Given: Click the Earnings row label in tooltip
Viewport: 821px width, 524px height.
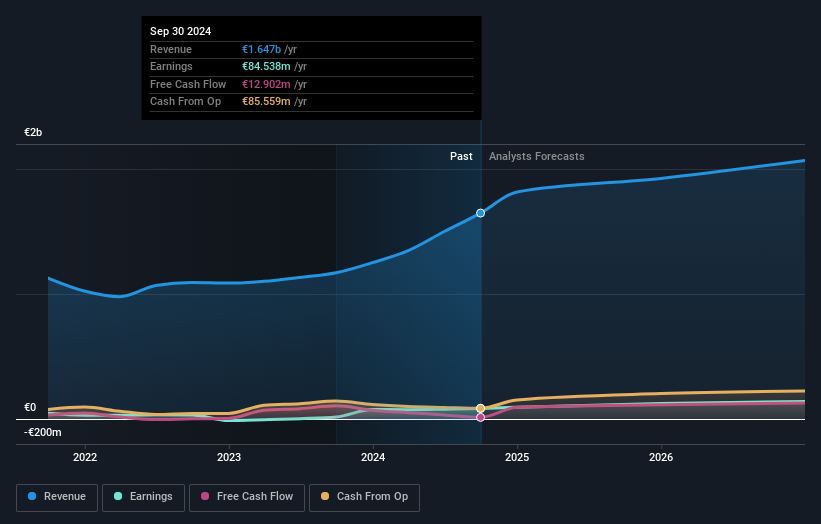Looking at the screenshot, I should (x=171, y=66).
